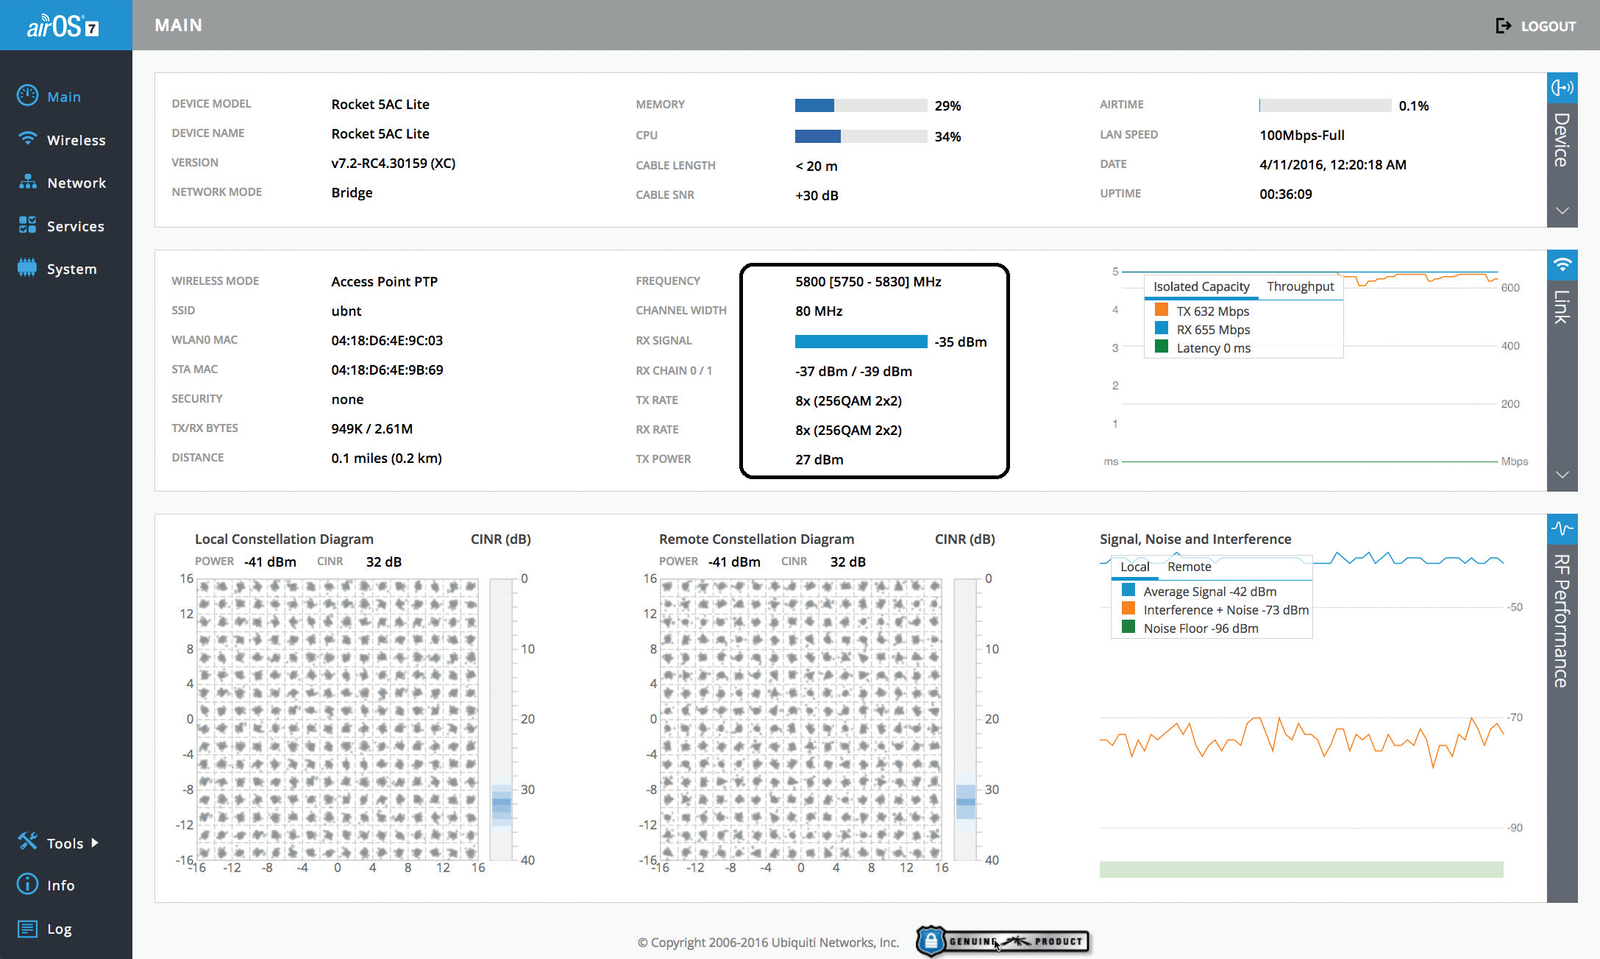Click the System chip icon in sidebar
Image resolution: width=1600 pixels, height=959 pixels.
(28, 268)
